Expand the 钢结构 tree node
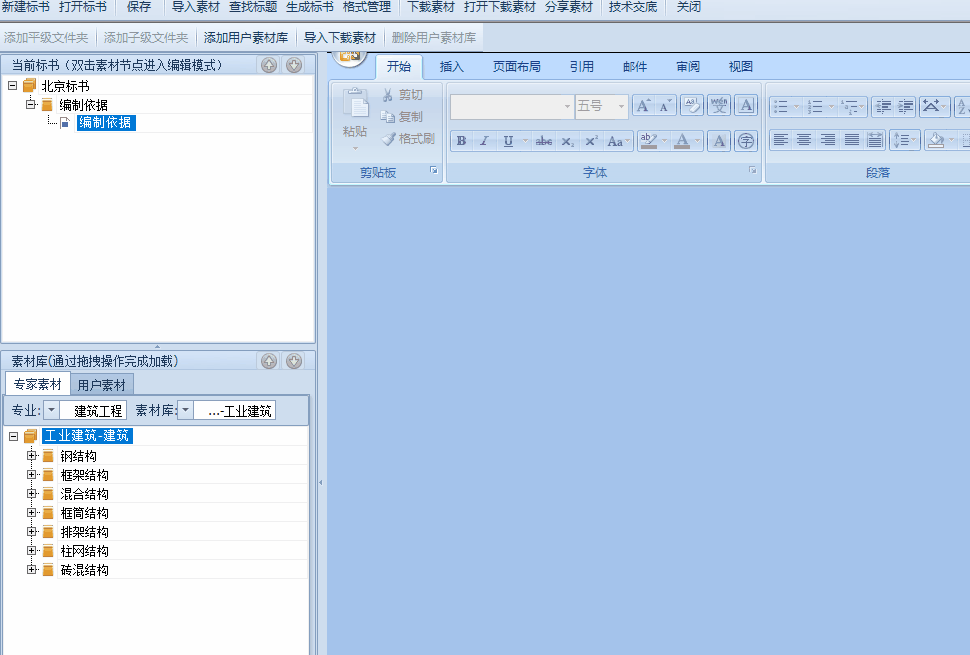 [x=32, y=456]
